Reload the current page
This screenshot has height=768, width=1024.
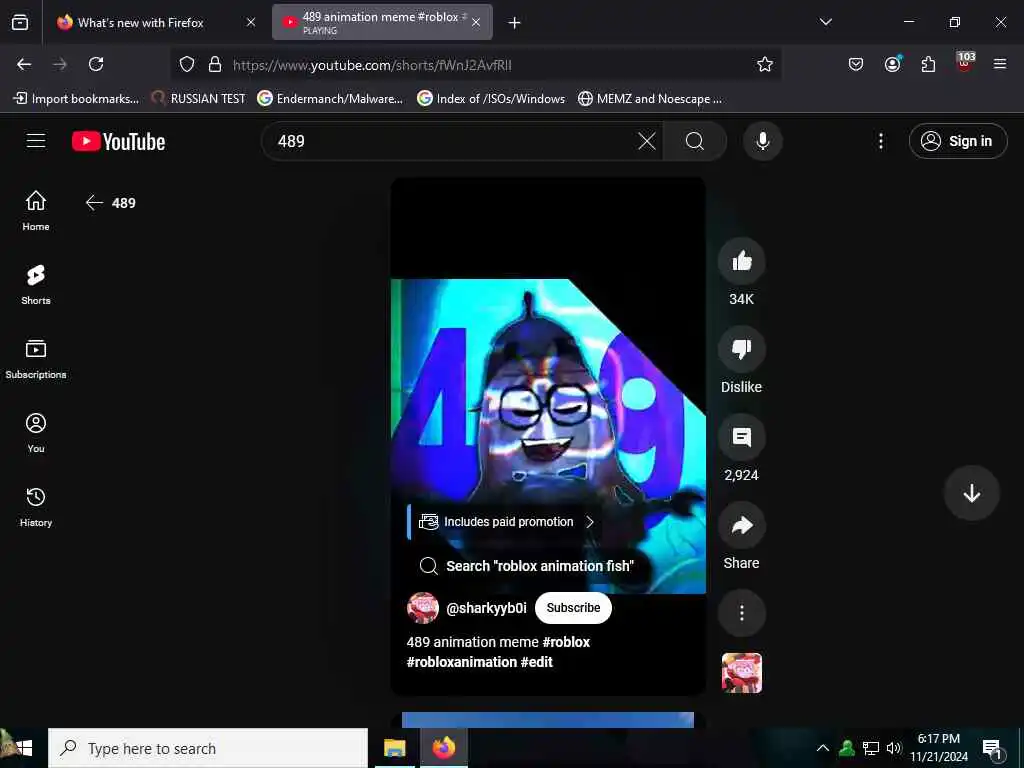pos(96,64)
